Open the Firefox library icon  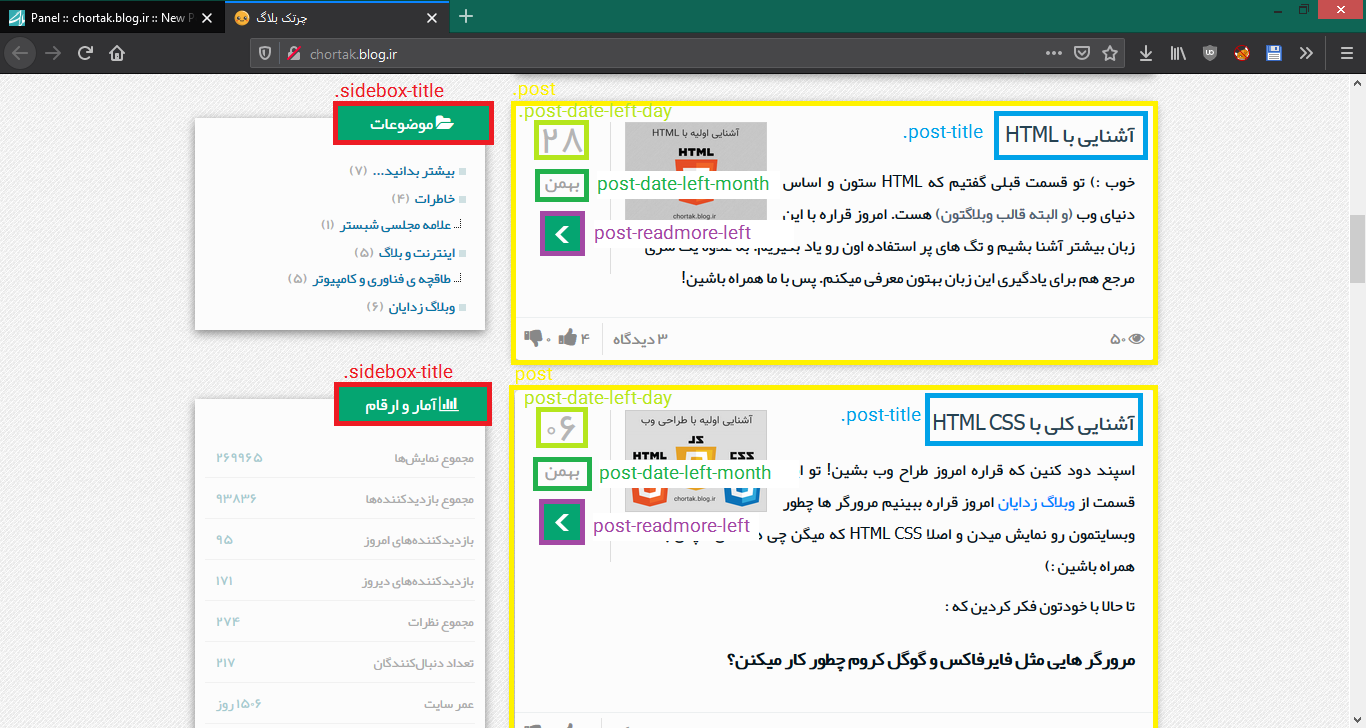click(1178, 53)
